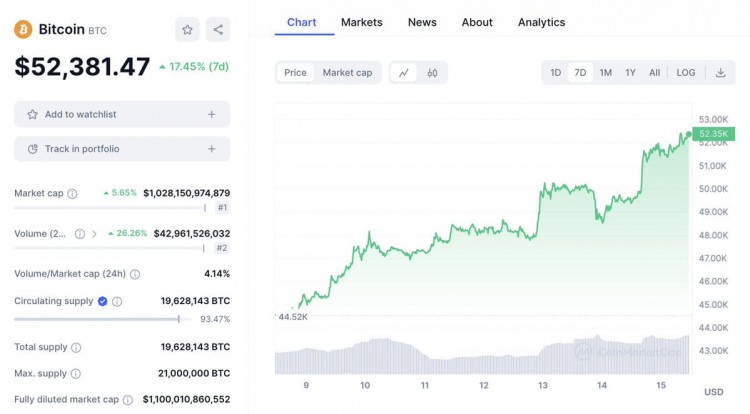The height and width of the screenshot is (414, 750).
Task: Click the volume rank #2 badge
Action: point(222,248)
